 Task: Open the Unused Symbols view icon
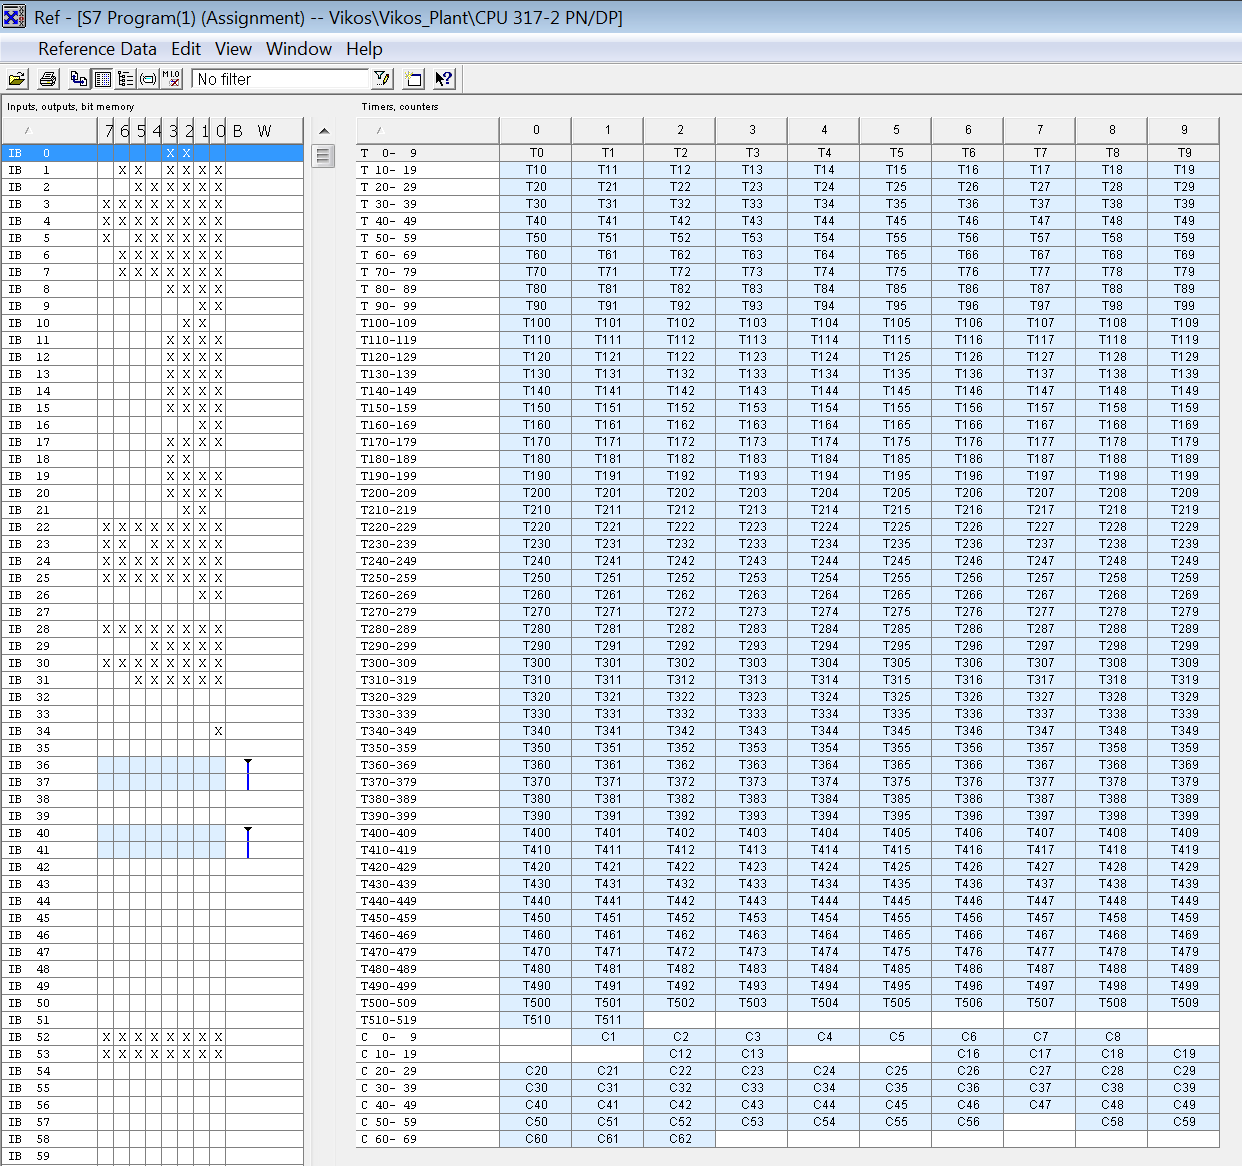[148, 79]
